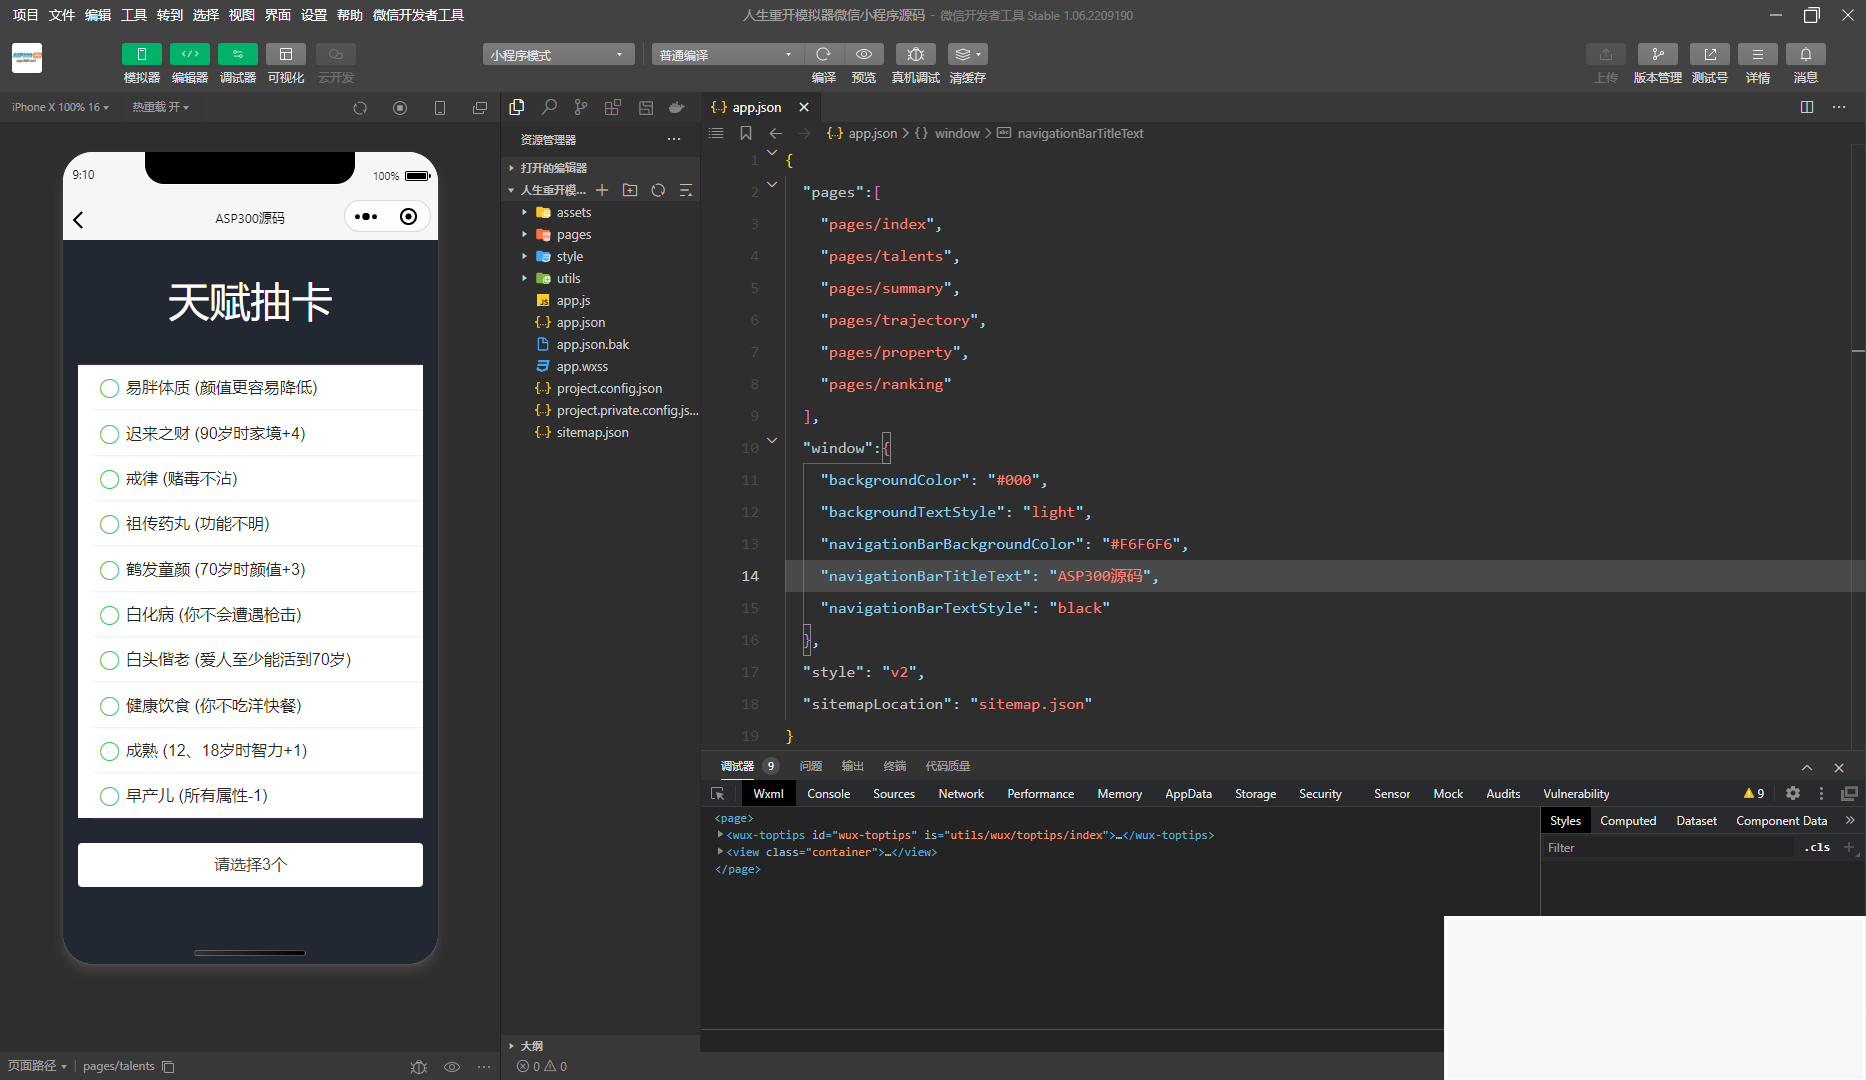Click the Preview eye icon
The image size is (1866, 1080).
click(x=864, y=54)
